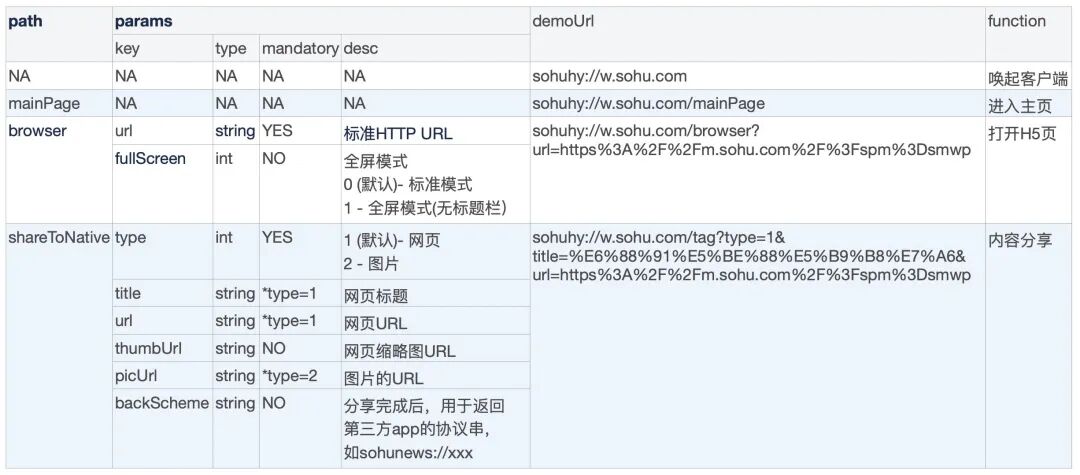
Task: Click the browser demo URL starting 'sohuhy://w.sohu.com/browser?'
Action: [x=751, y=140]
